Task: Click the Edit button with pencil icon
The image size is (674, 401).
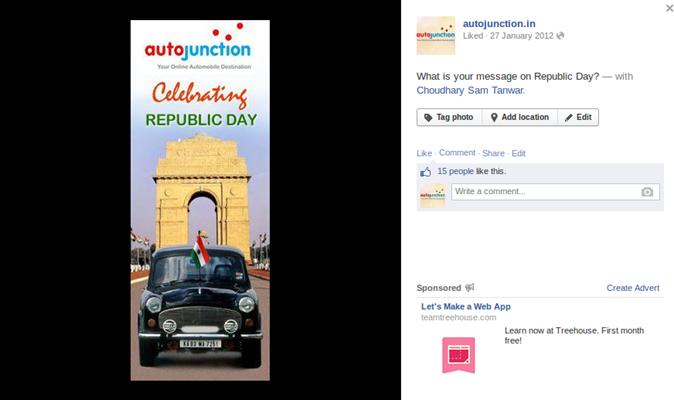Action: pos(578,117)
